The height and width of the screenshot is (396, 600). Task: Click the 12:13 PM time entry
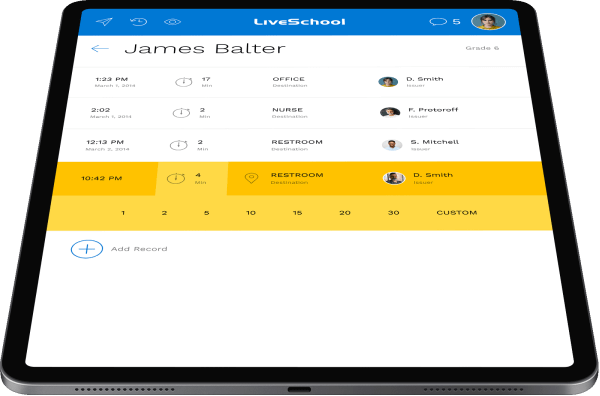tap(105, 142)
